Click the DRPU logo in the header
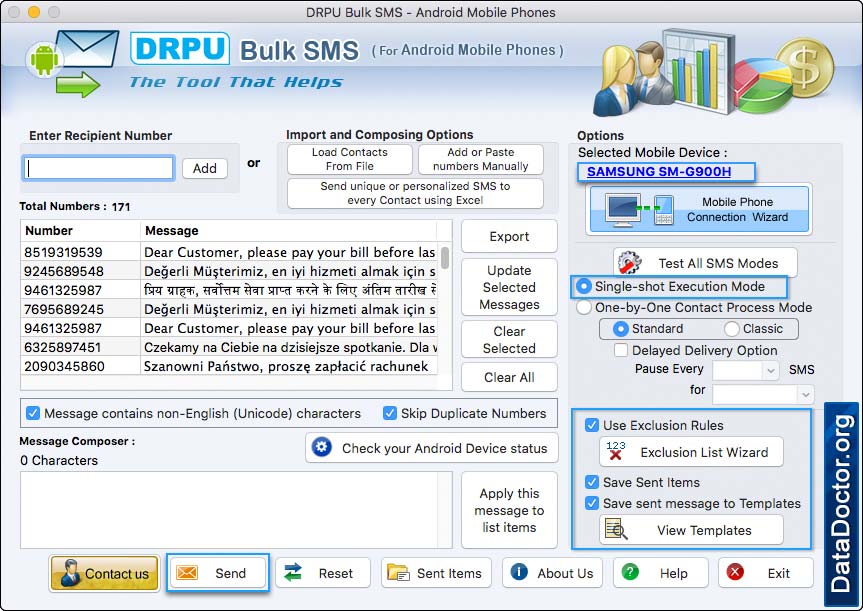863x611 pixels. click(x=180, y=49)
